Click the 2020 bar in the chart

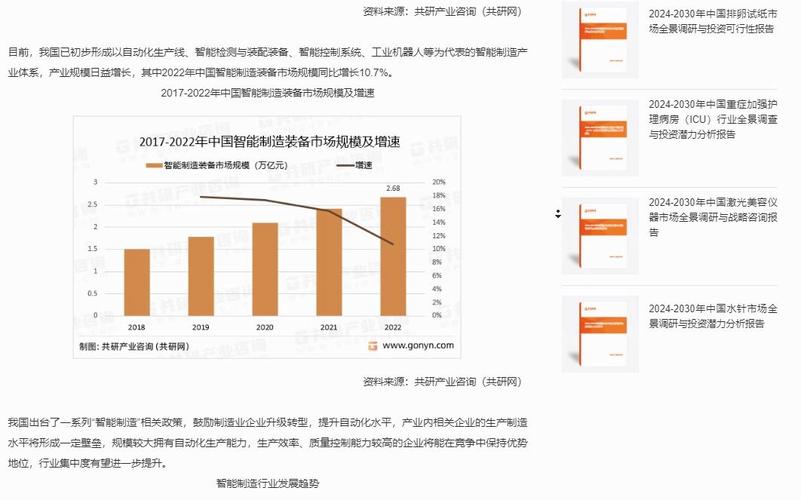(265, 267)
